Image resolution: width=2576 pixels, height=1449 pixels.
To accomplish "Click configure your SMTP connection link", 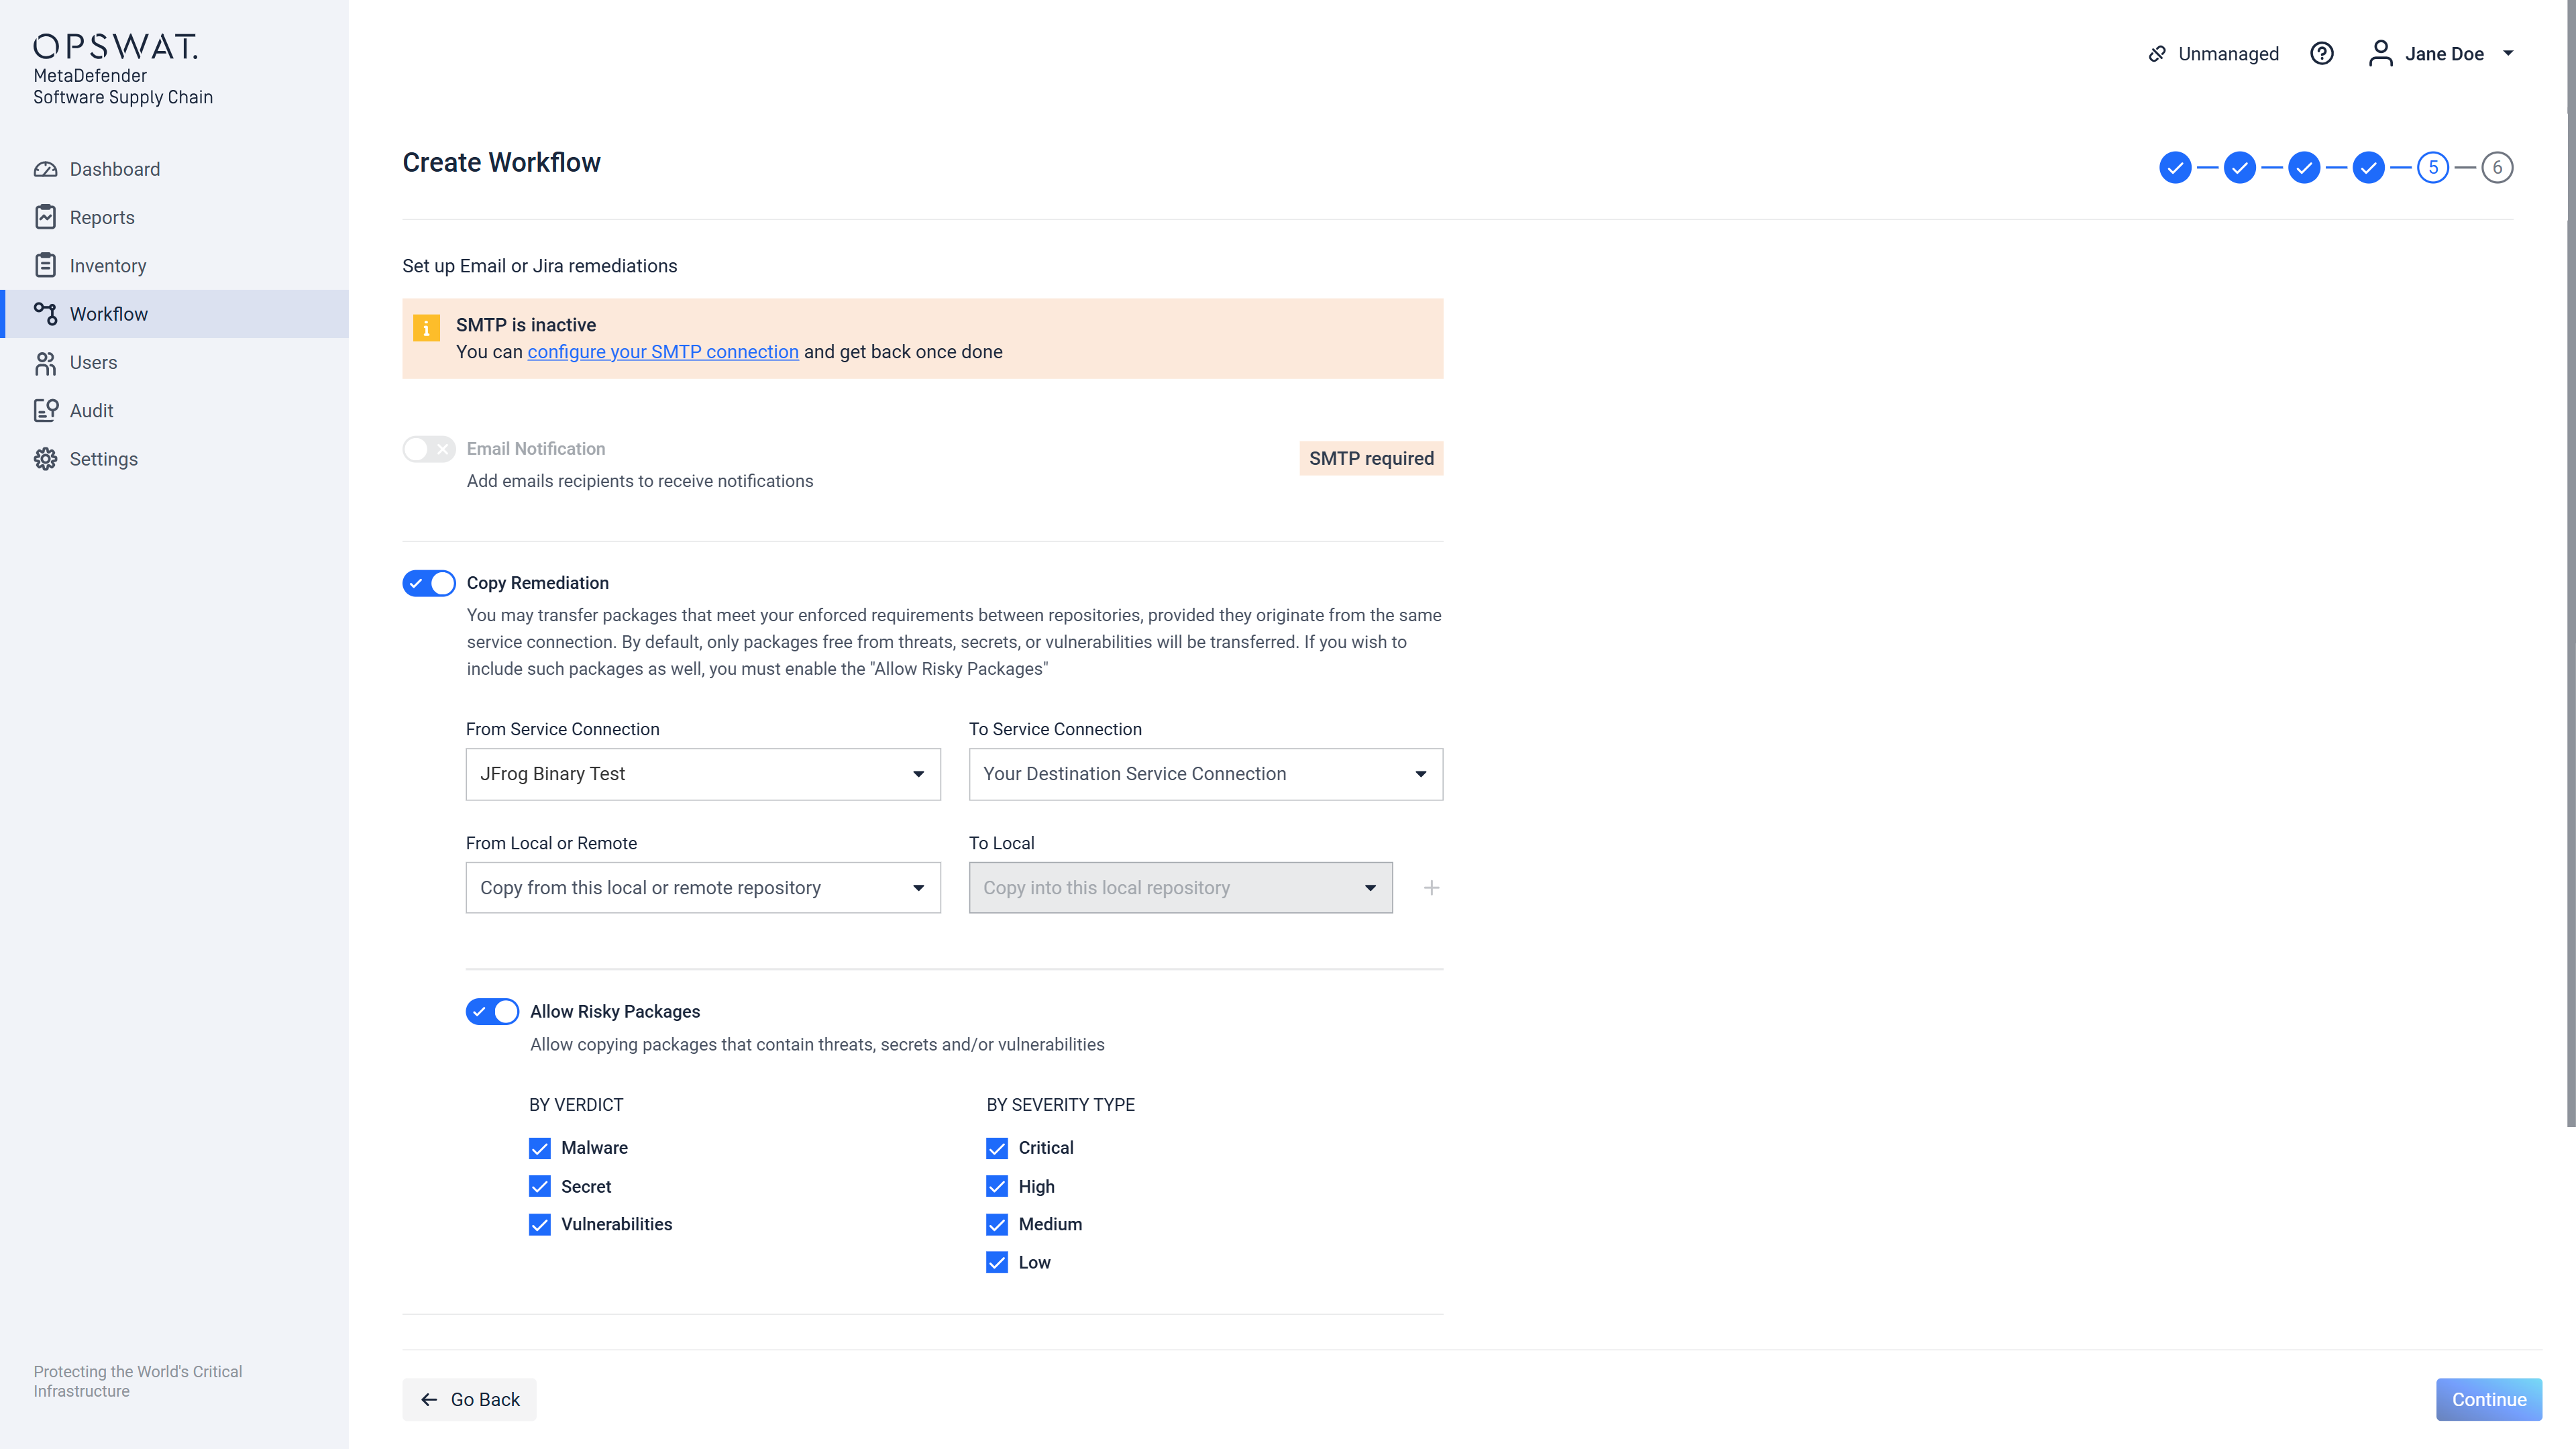I will tap(662, 352).
